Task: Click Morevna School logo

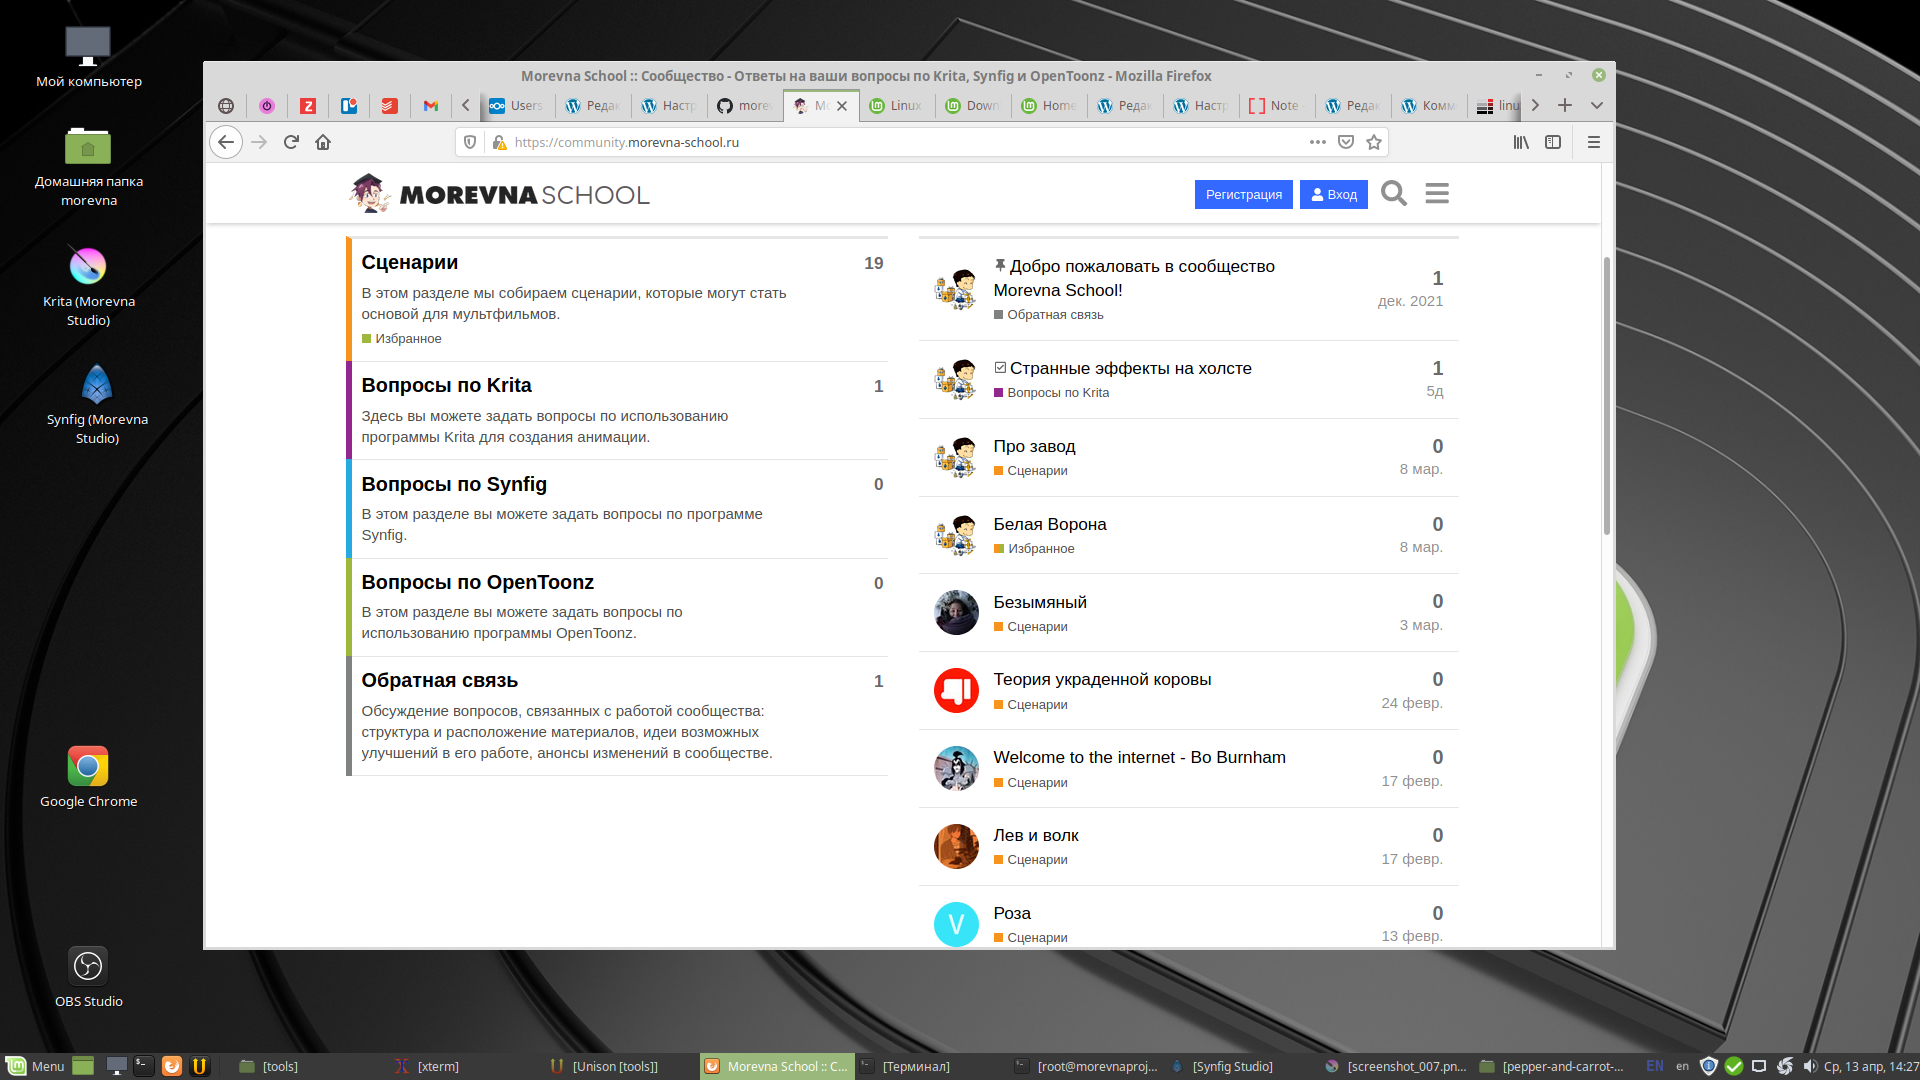Action: tap(500, 193)
